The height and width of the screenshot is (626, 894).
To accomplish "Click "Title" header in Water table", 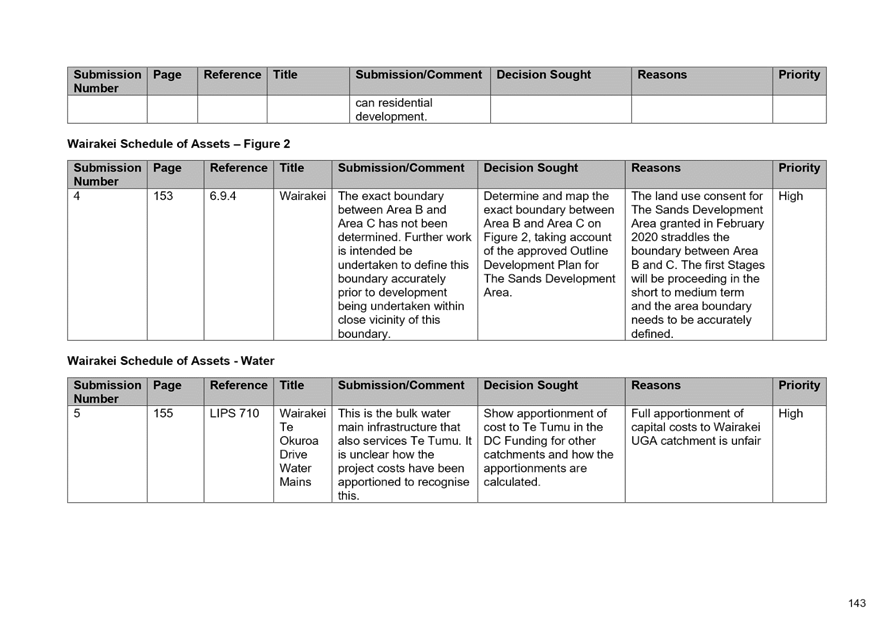I will [303, 392].
